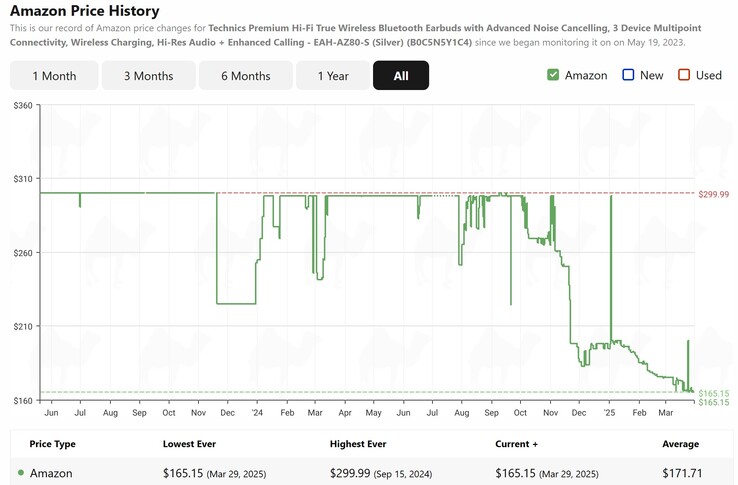Click the Average column header

click(x=681, y=444)
